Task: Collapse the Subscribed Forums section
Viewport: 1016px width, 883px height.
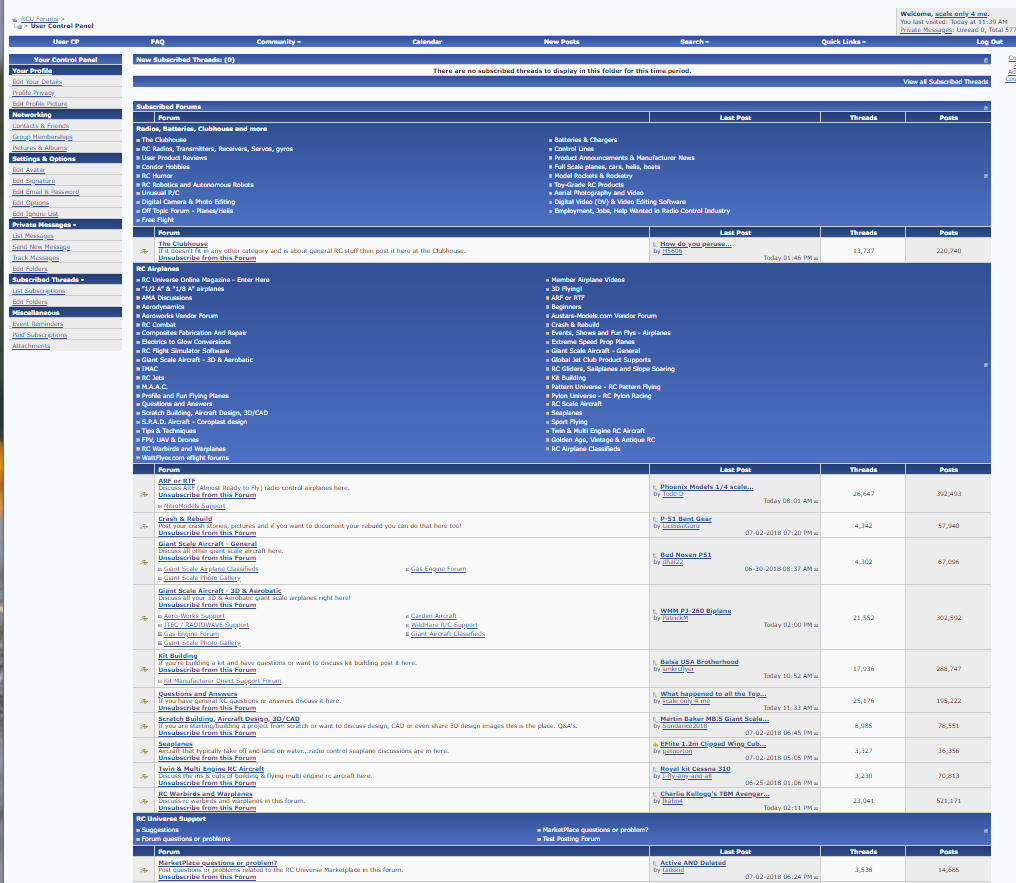Action: [985, 106]
